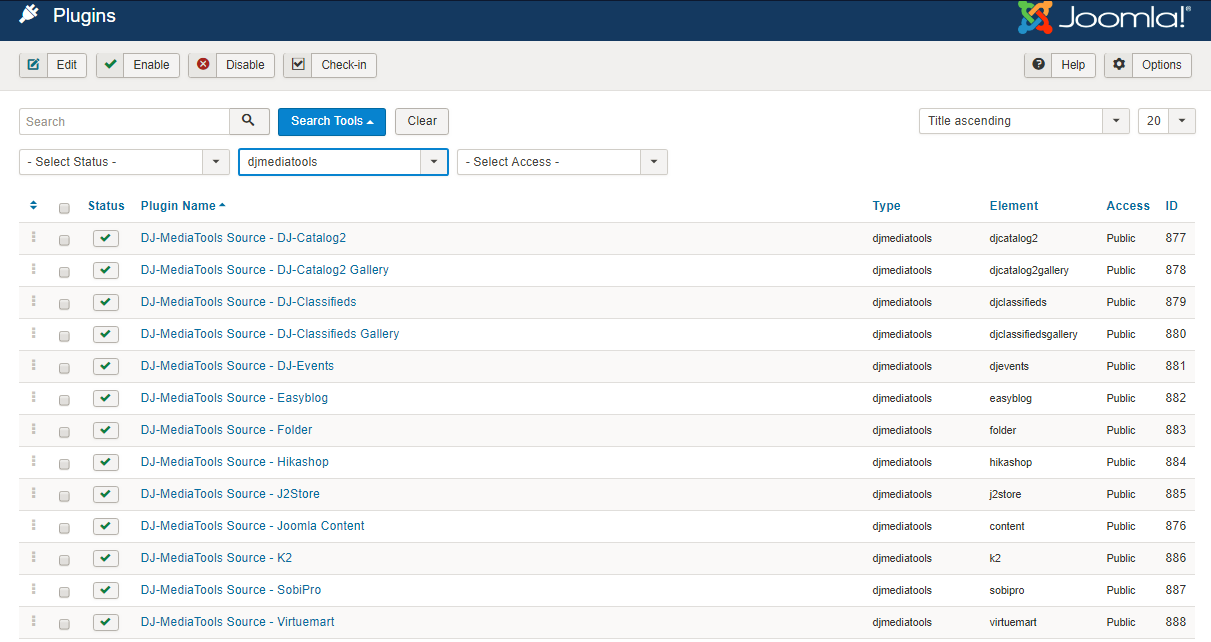The image size is (1211, 642).
Task: Click the Check-in toolbar button
Action: pos(330,65)
